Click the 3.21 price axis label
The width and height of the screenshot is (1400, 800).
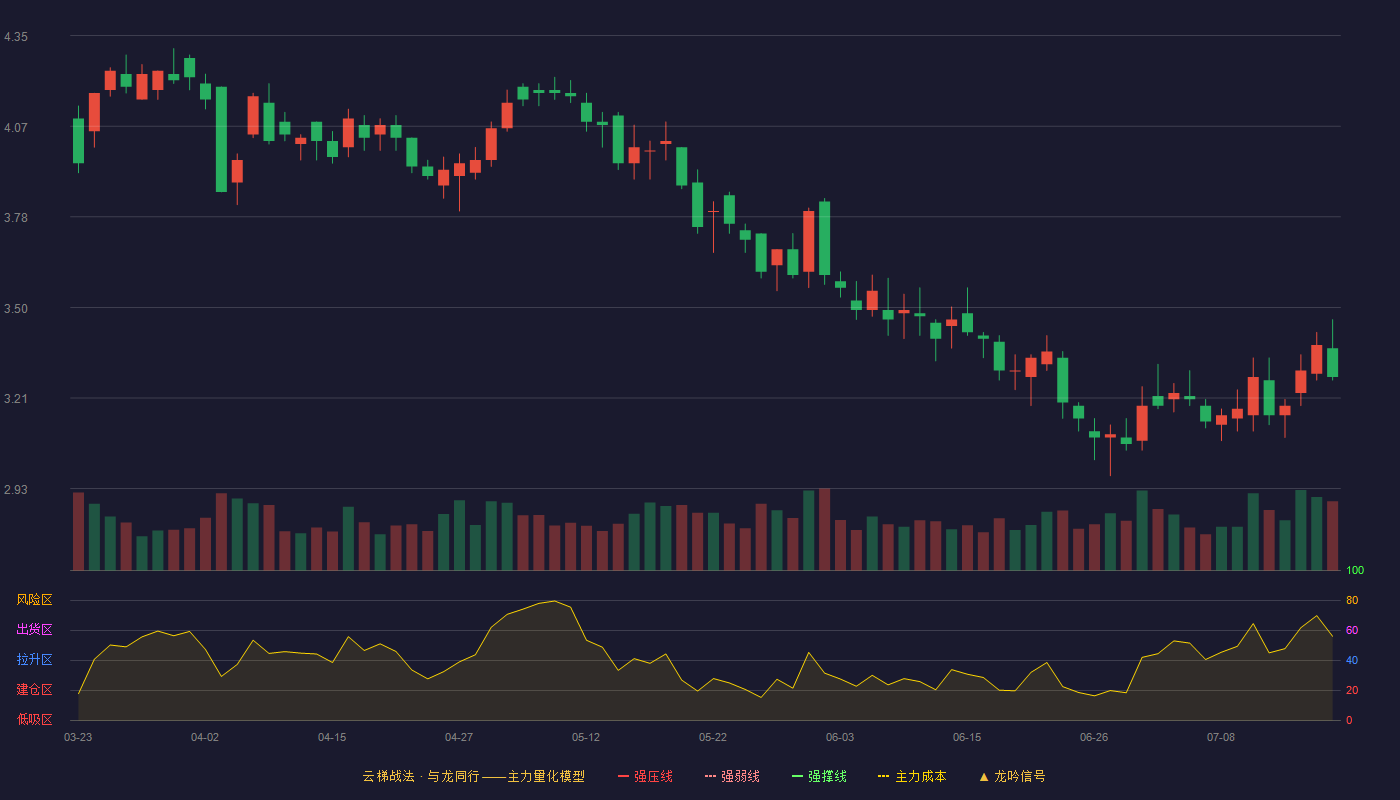click(16, 399)
